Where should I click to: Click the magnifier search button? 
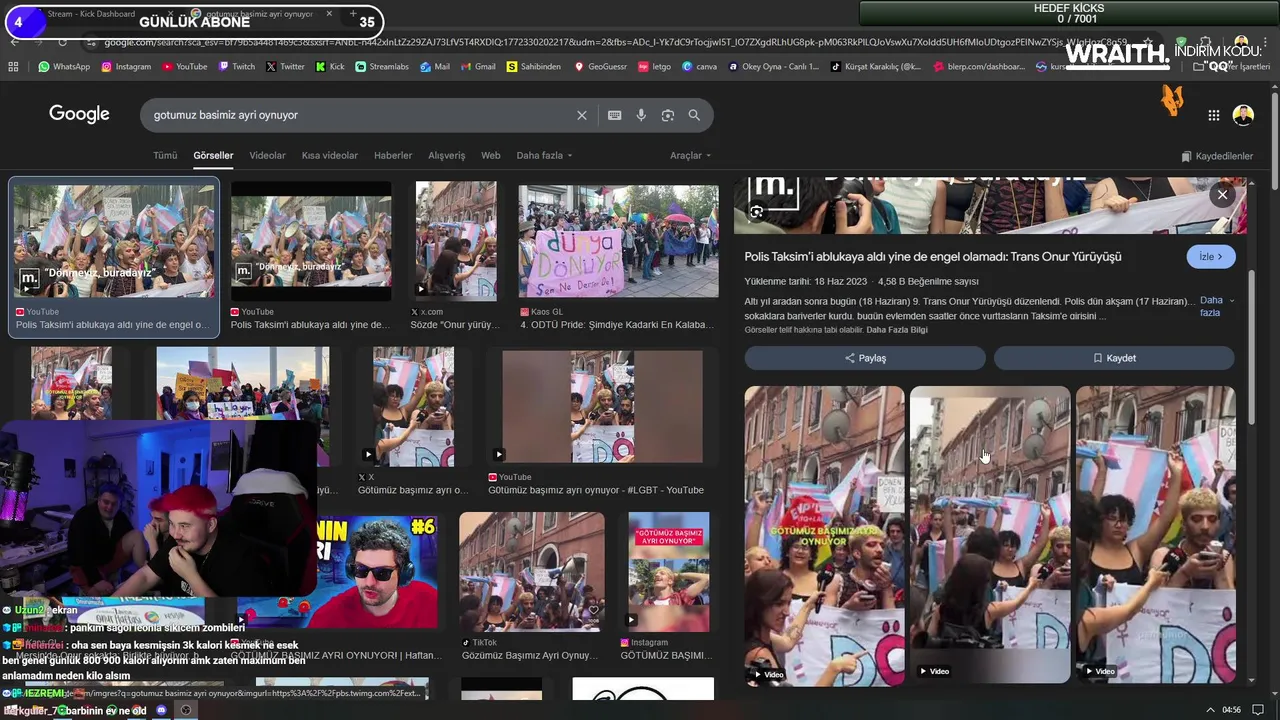pyautogui.click(x=694, y=115)
